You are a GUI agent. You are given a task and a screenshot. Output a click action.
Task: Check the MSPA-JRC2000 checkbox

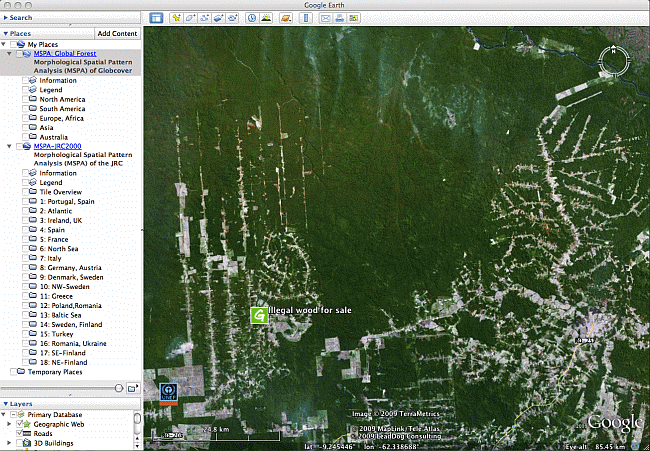coord(19,146)
